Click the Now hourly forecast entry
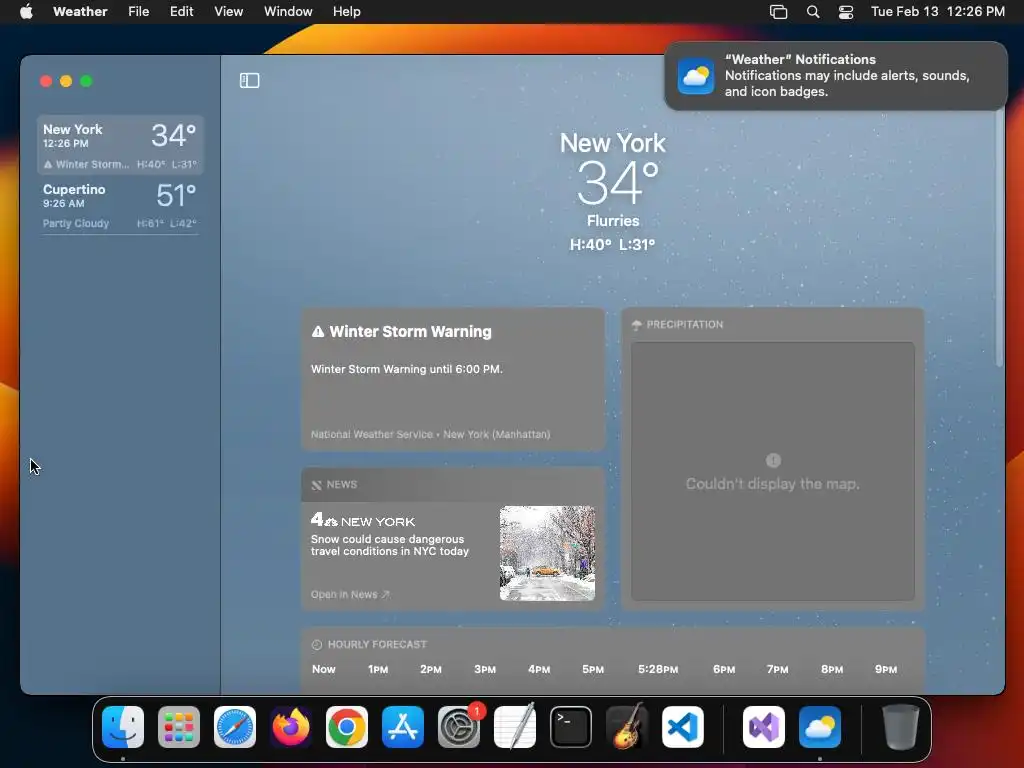The width and height of the screenshot is (1024, 768). pos(323,669)
